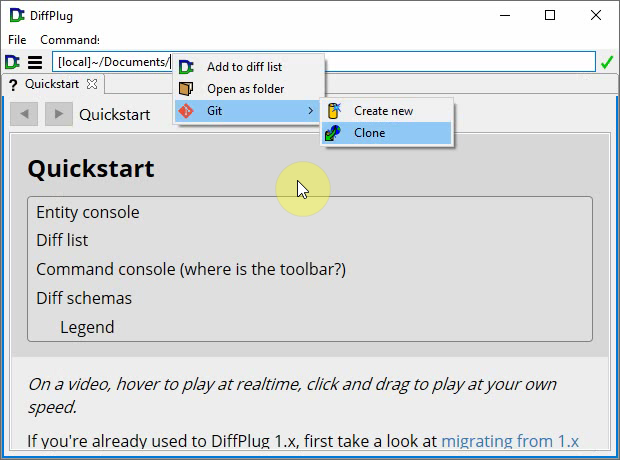Click the Open as folder icon

pyautogui.click(x=186, y=89)
